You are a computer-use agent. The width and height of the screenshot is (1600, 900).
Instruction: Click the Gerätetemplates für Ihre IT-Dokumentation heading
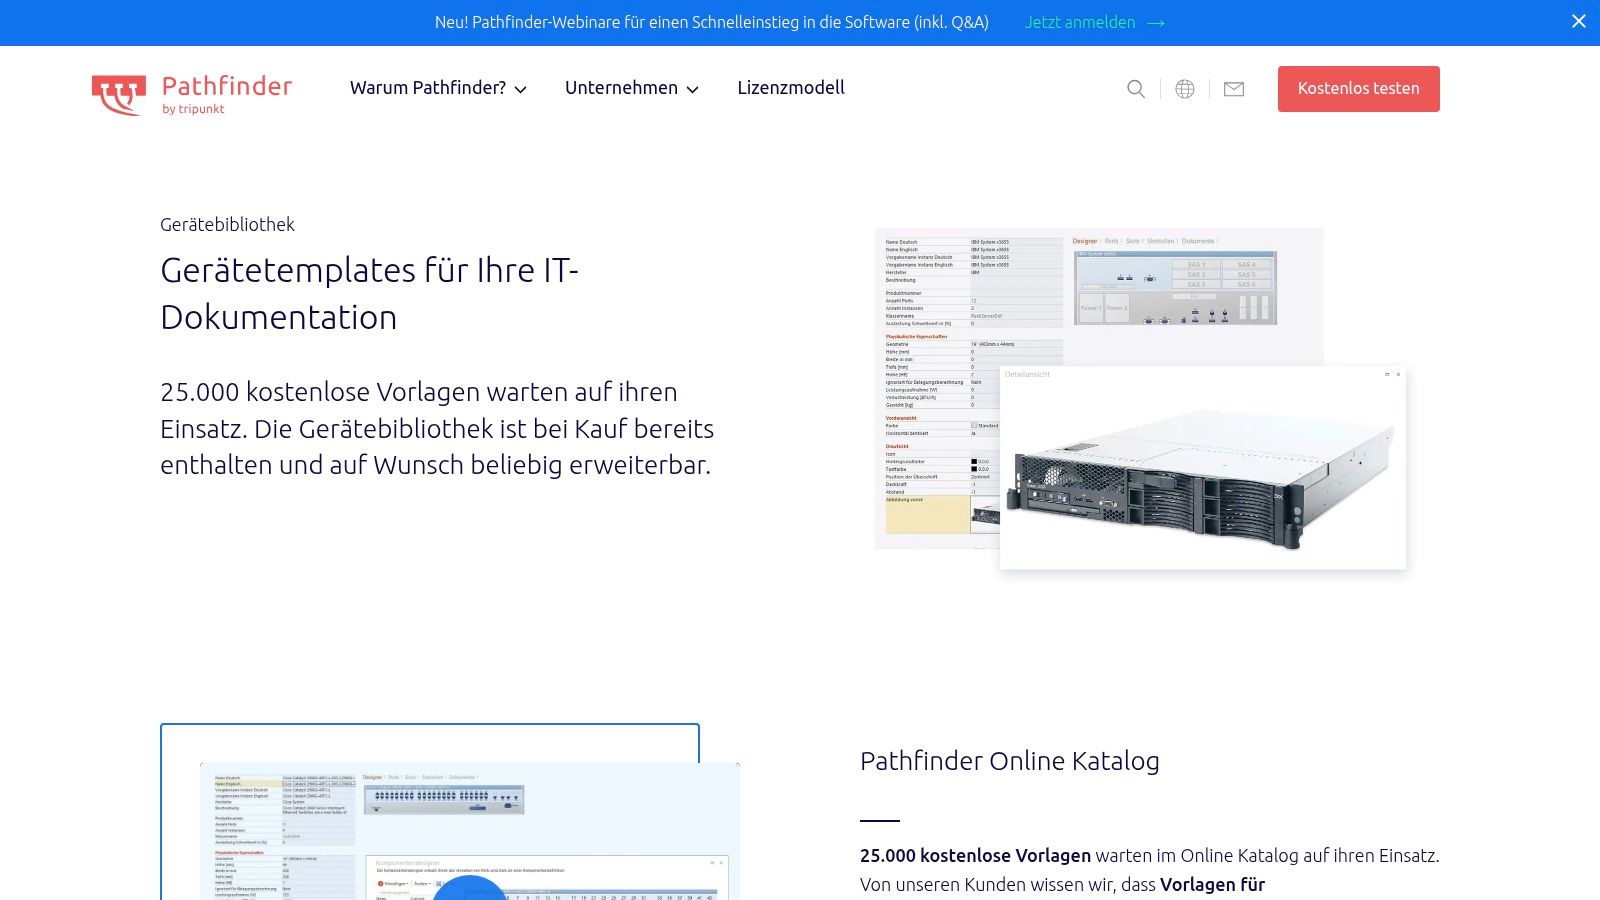click(x=370, y=293)
